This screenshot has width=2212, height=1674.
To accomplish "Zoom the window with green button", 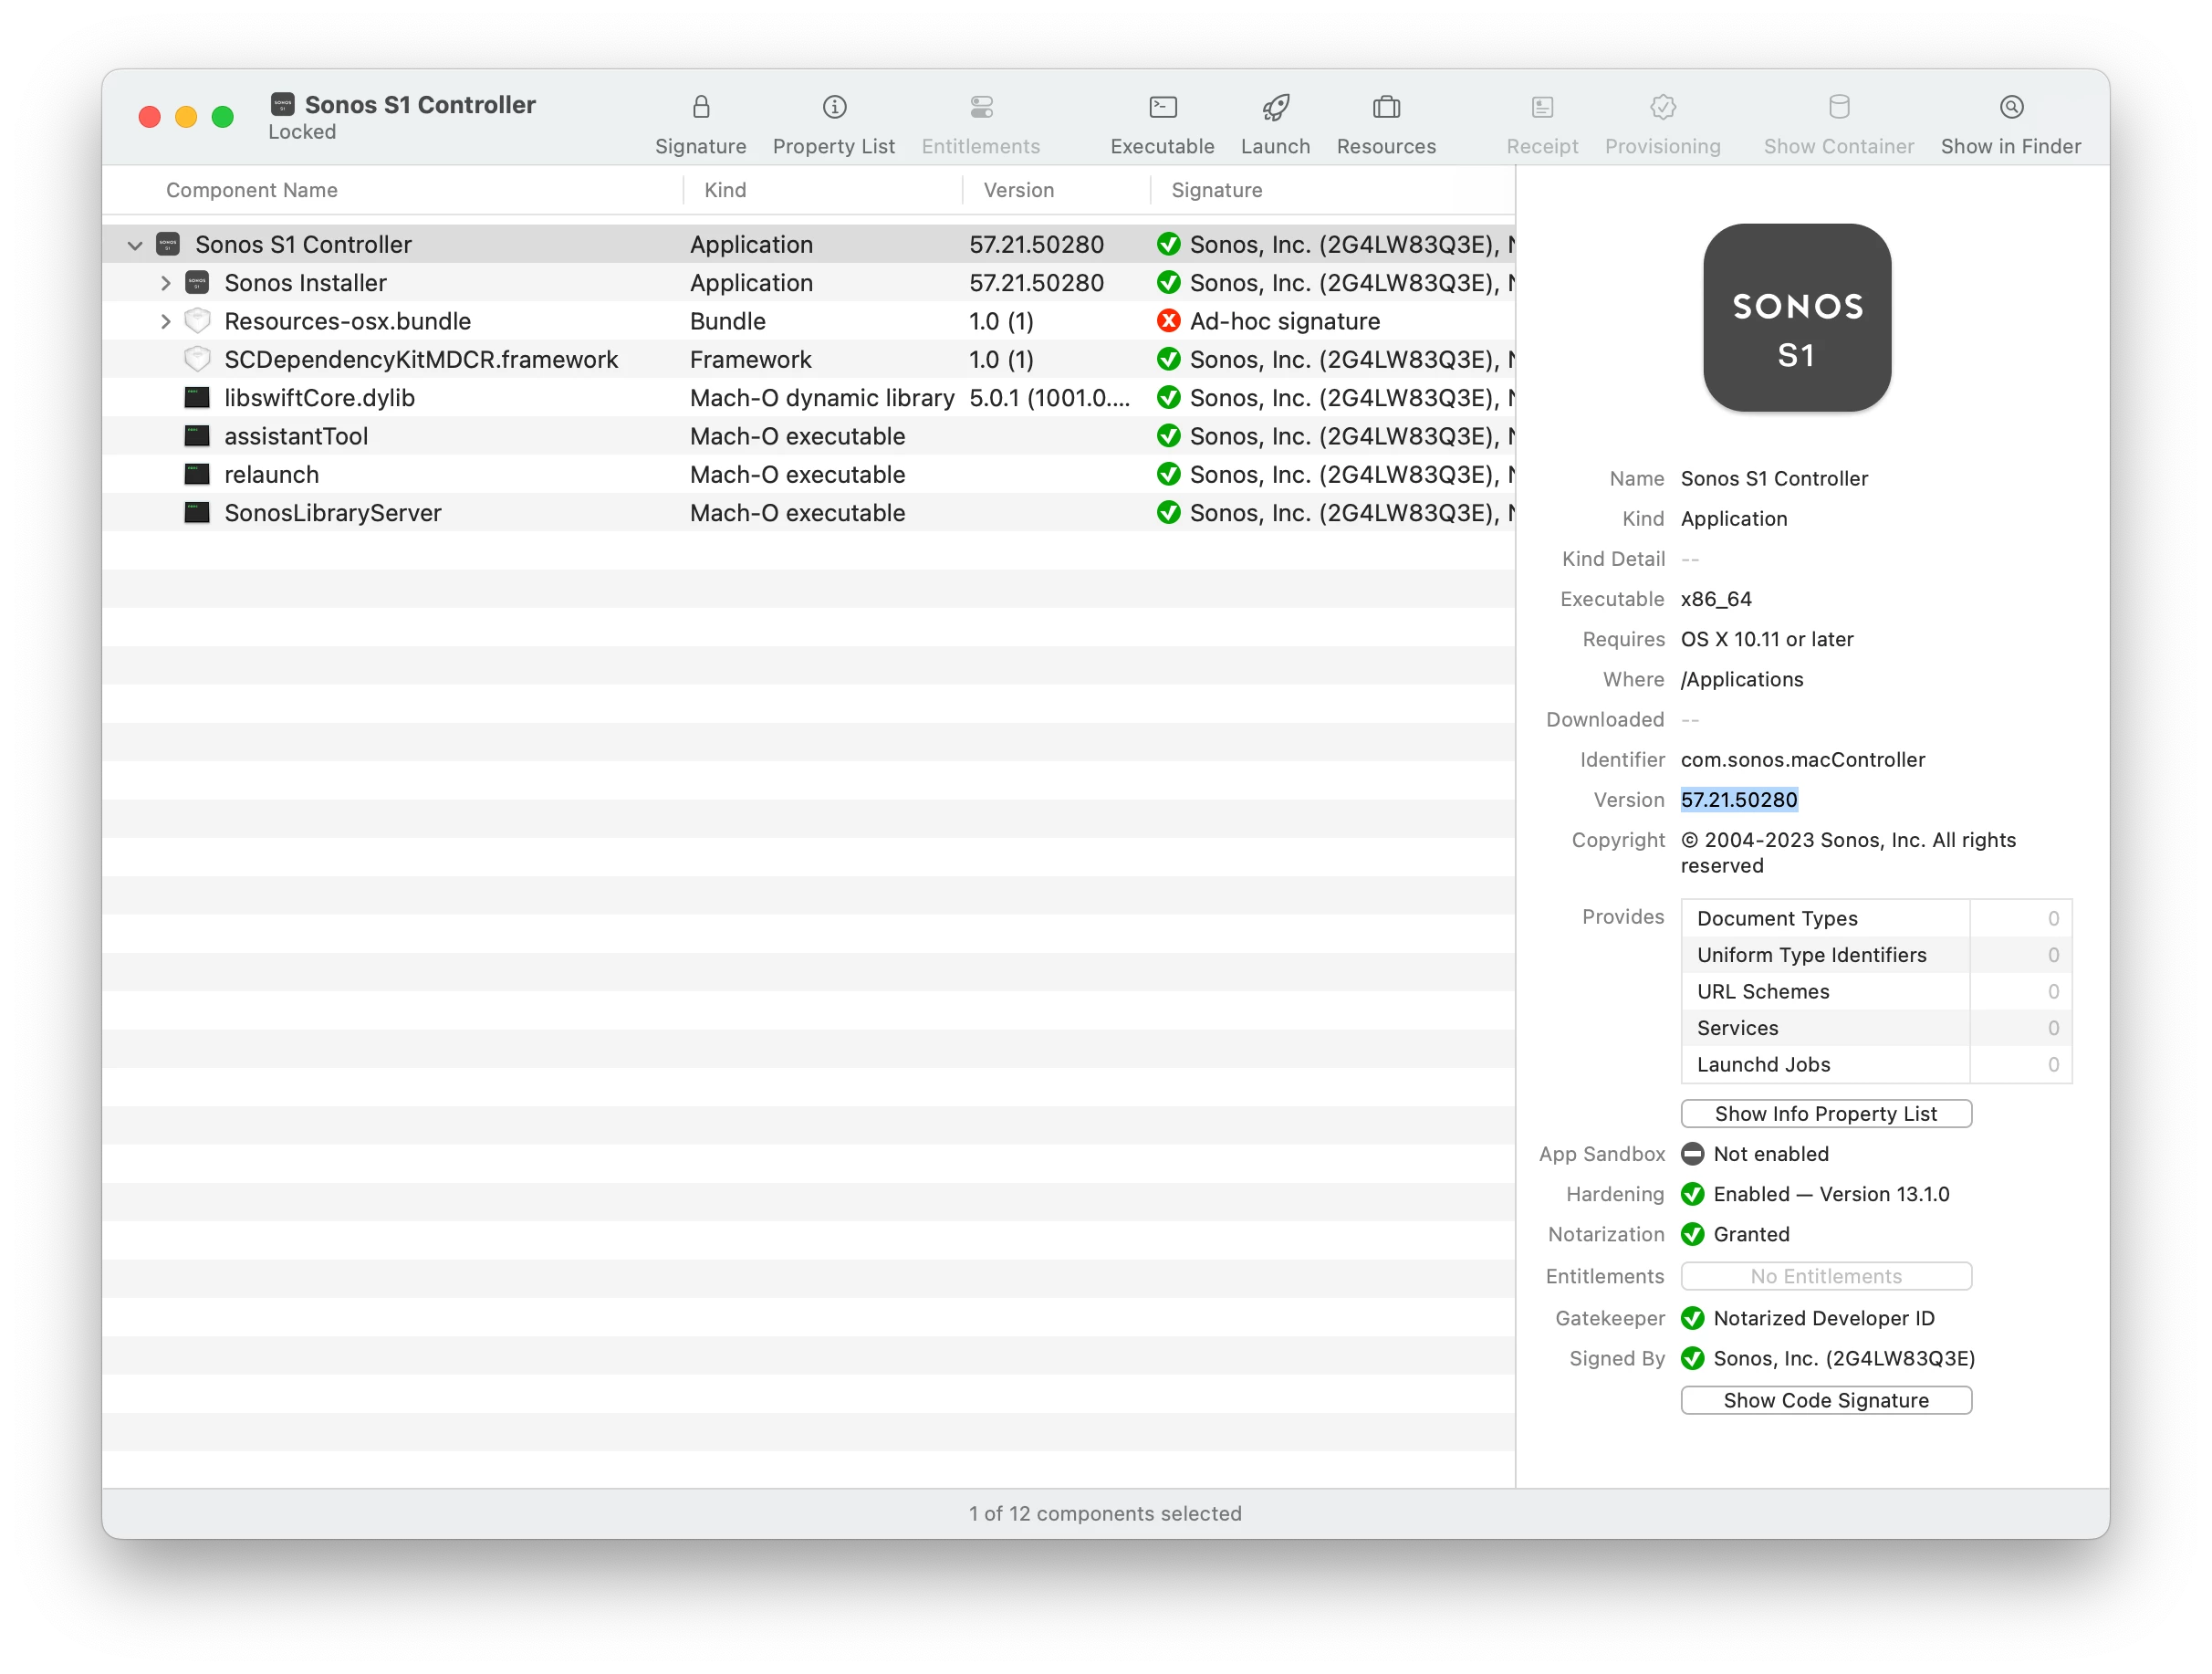I will point(223,117).
